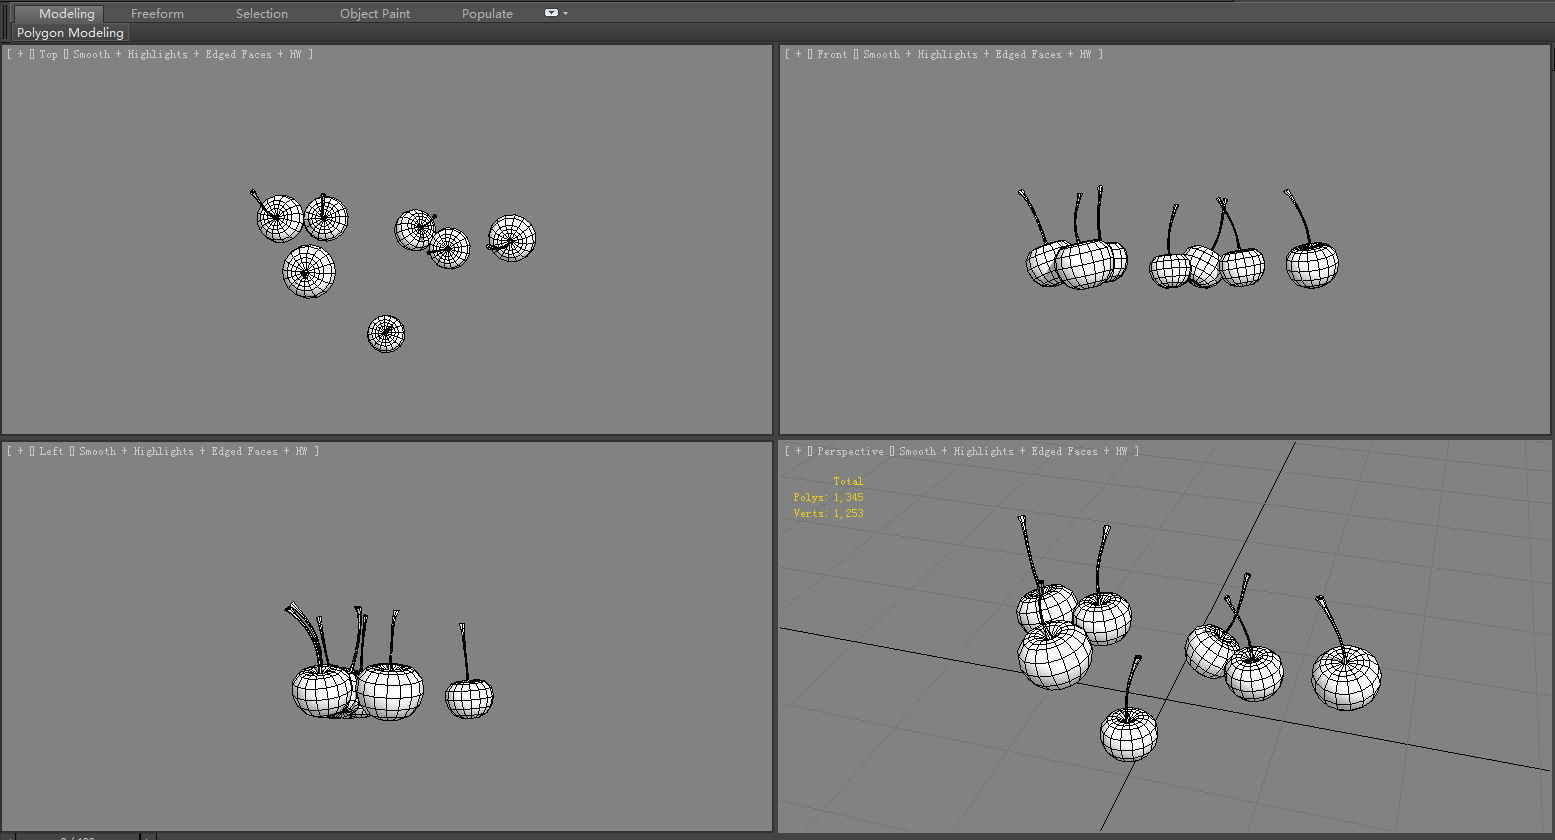Open the [+] menu of the Left viewport
This screenshot has width=1555, height=840.
click(20, 452)
